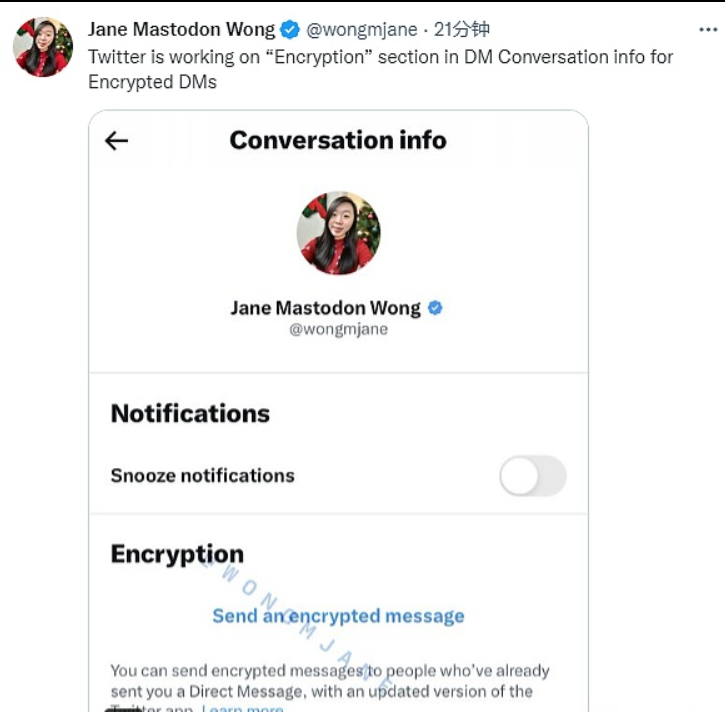Open the tweet's more options menu
Image resolution: width=725 pixels, height=712 pixels.
(x=707, y=30)
